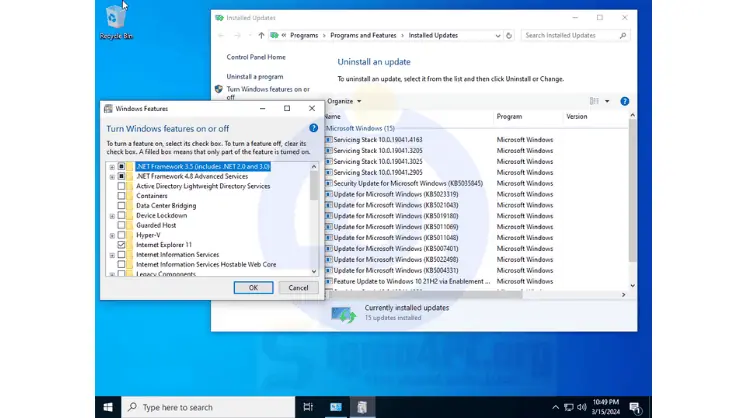The width and height of the screenshot is (743, 418).
Task: Refresh the Installed Updates address bar
Action: (509, 35)
